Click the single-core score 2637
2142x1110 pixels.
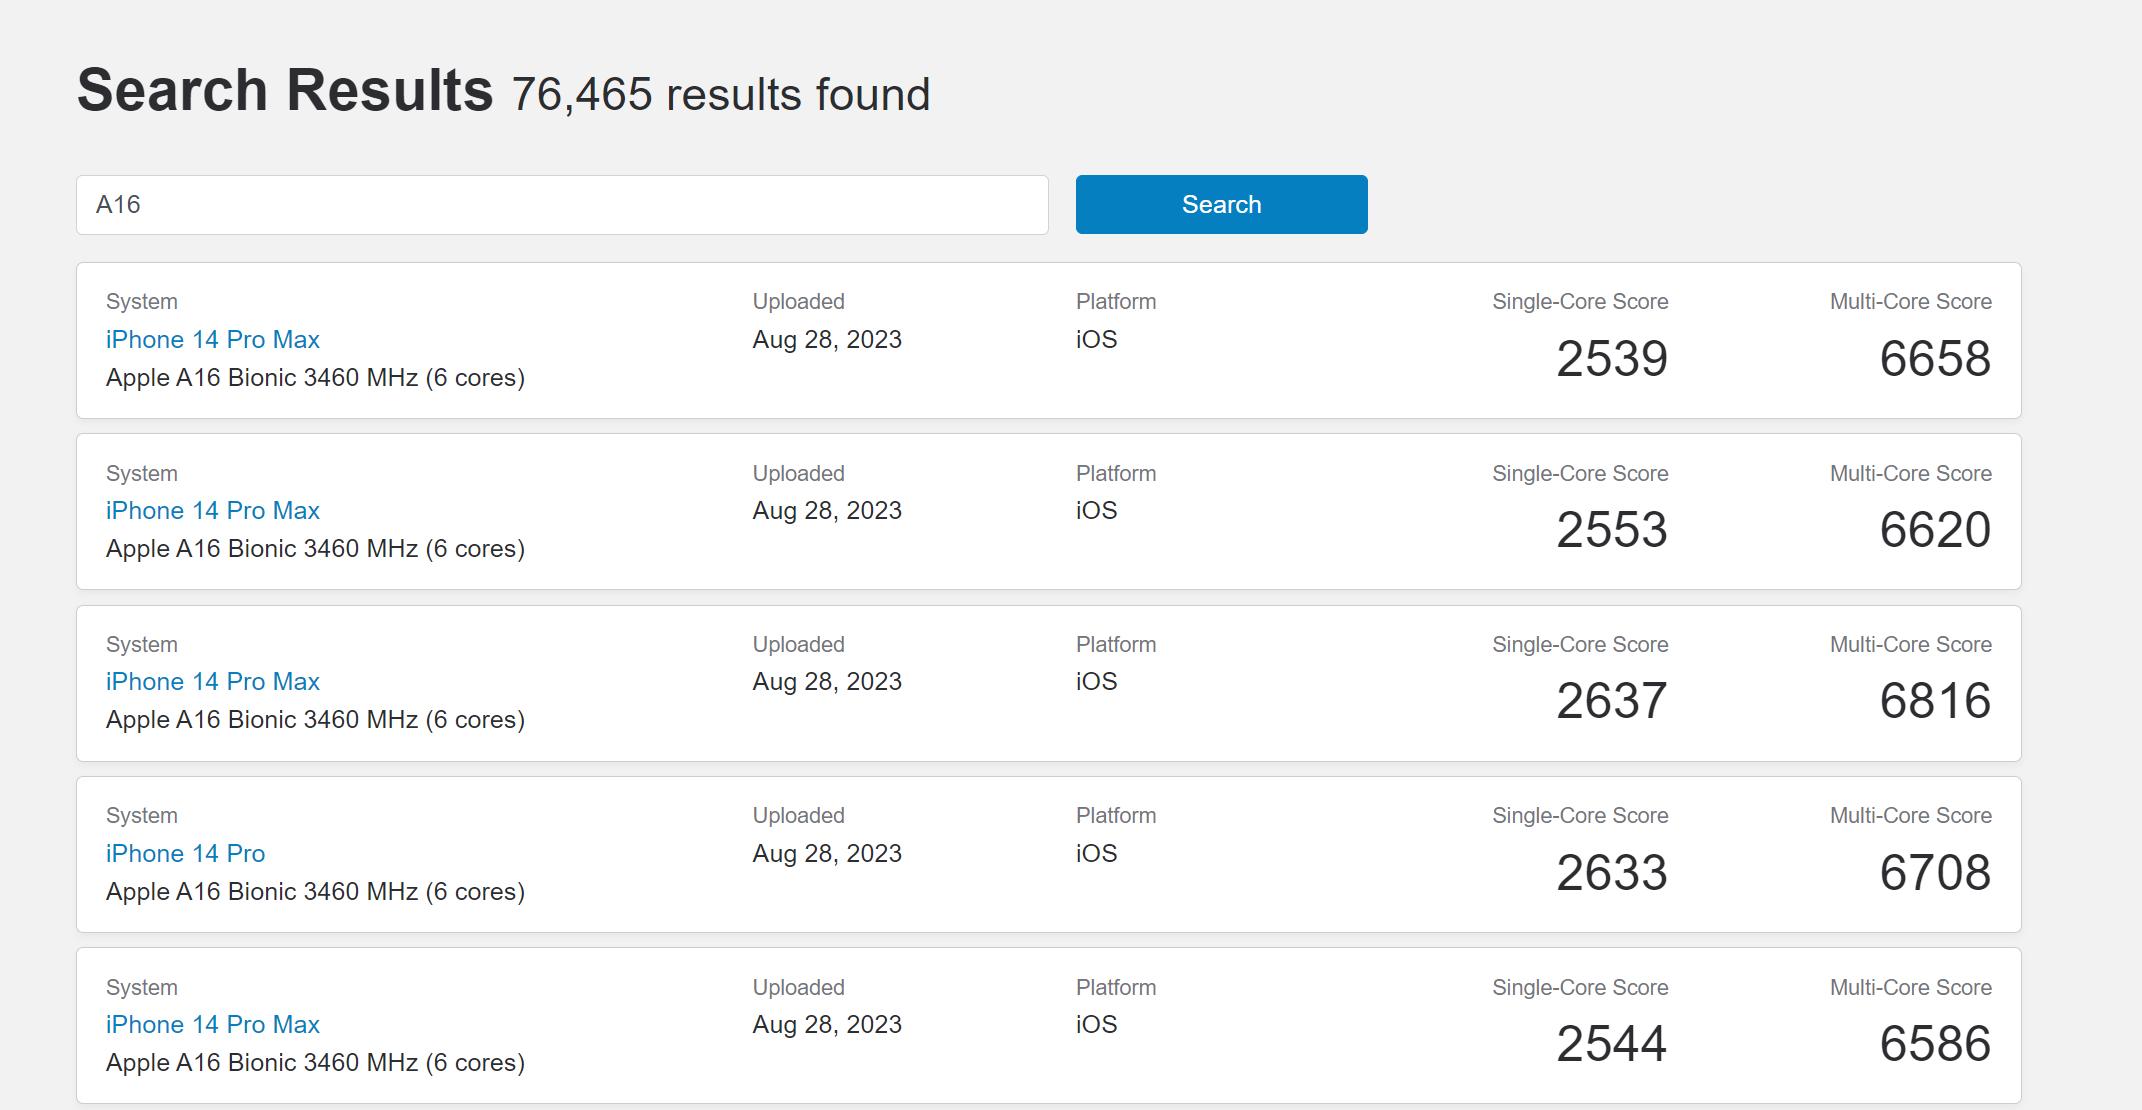[x=1611, y=701]
